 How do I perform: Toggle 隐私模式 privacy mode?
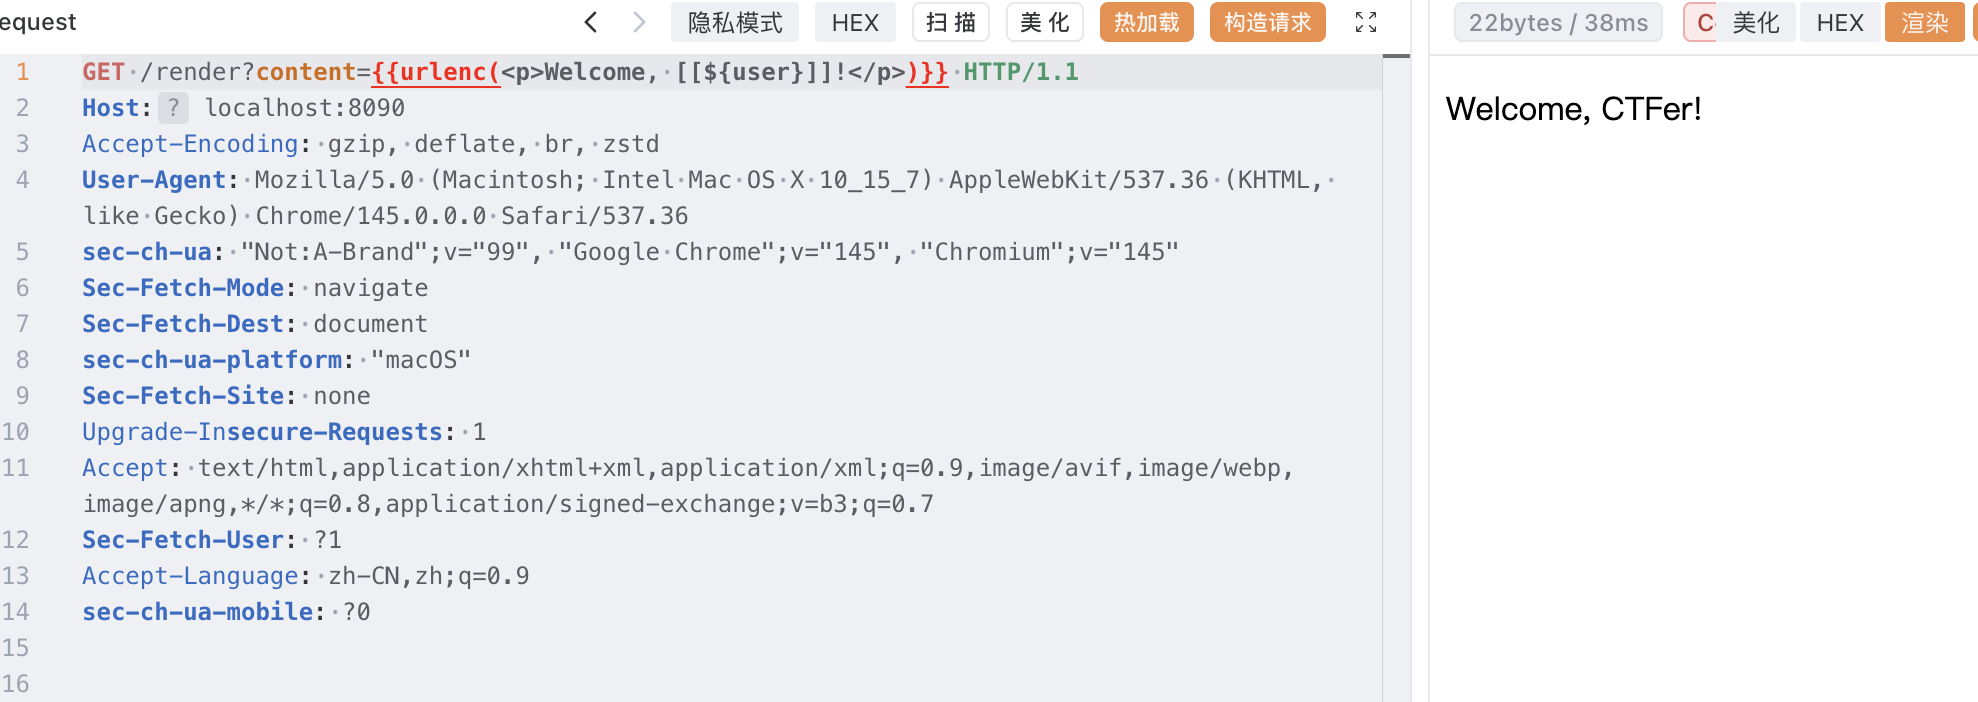[735, 22]
